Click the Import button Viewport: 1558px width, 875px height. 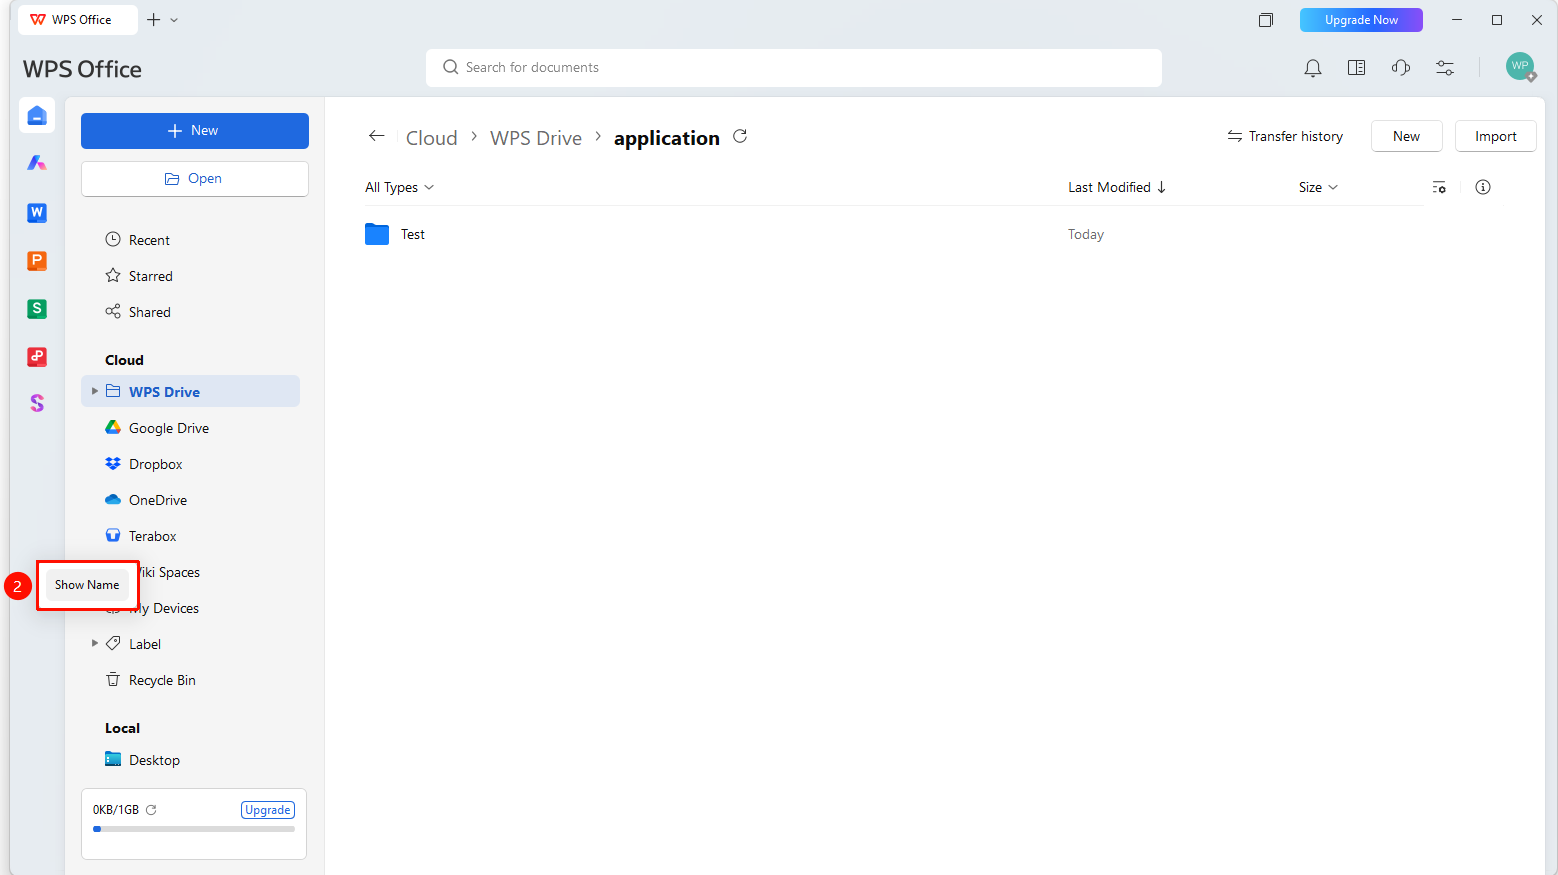pyautogui.click(x=1496, y=136)
